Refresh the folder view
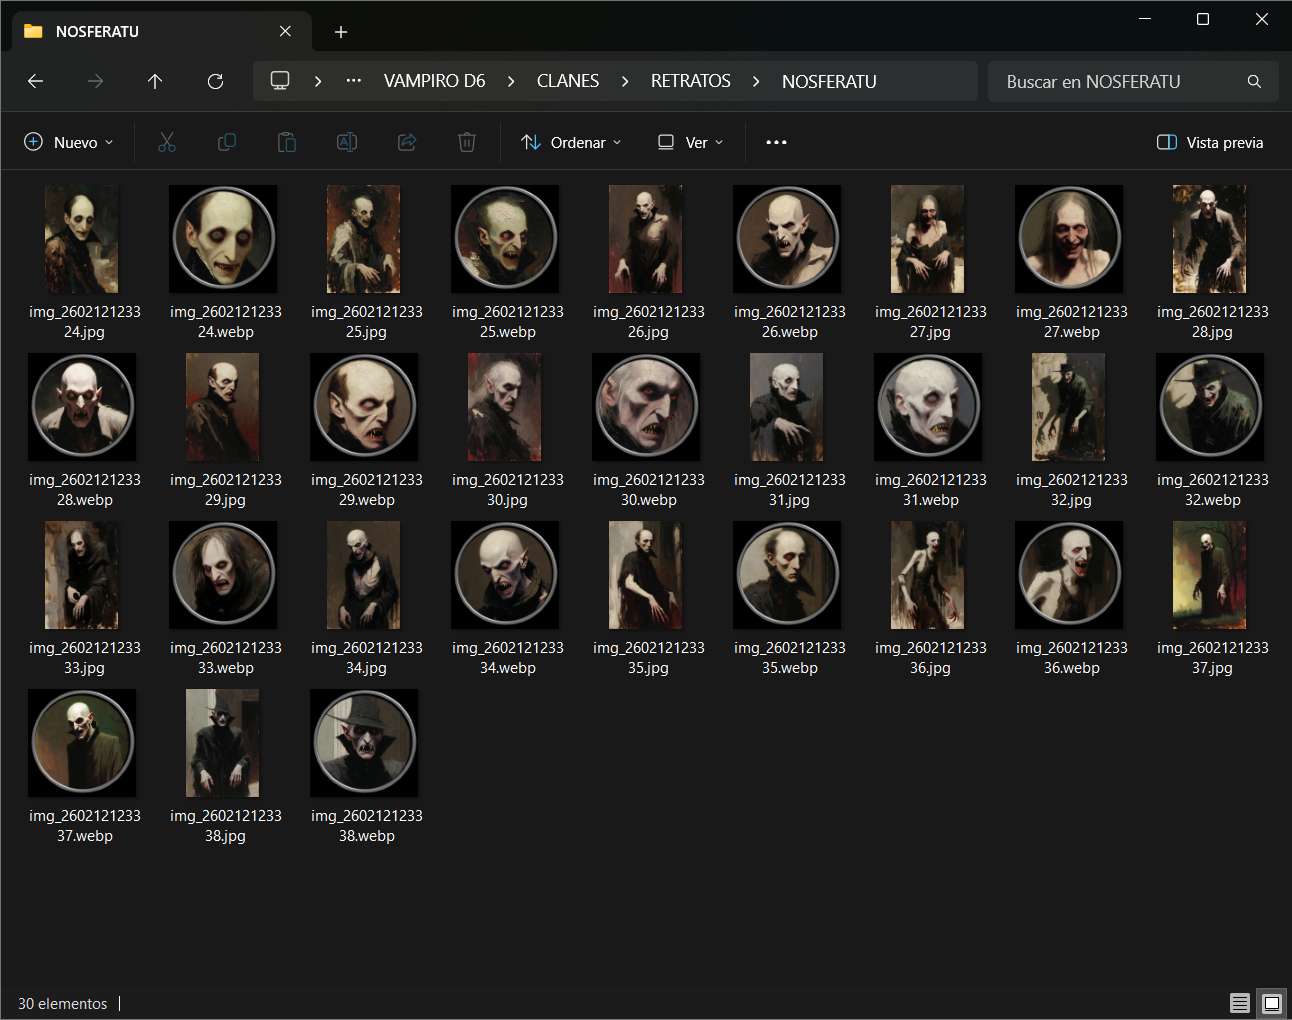 tap(215, 81)
